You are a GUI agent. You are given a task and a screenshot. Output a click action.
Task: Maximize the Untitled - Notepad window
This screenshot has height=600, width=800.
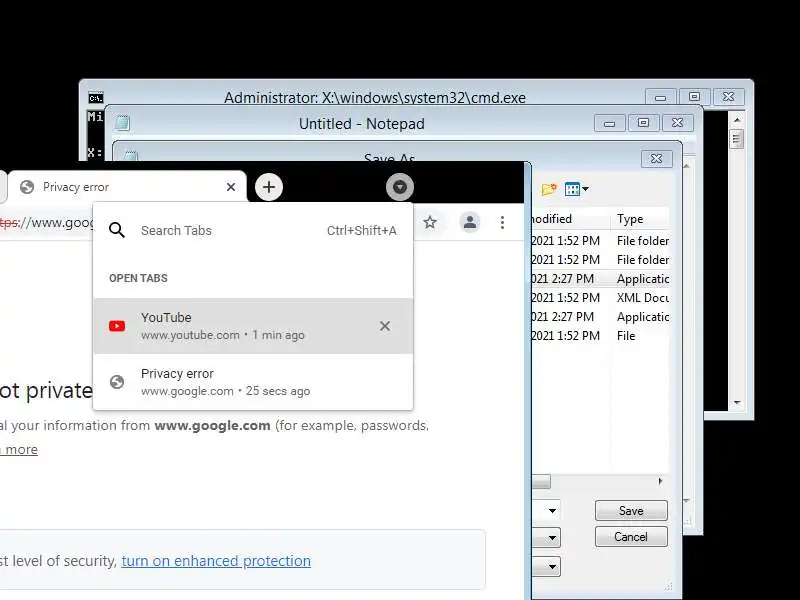[643, 123]
